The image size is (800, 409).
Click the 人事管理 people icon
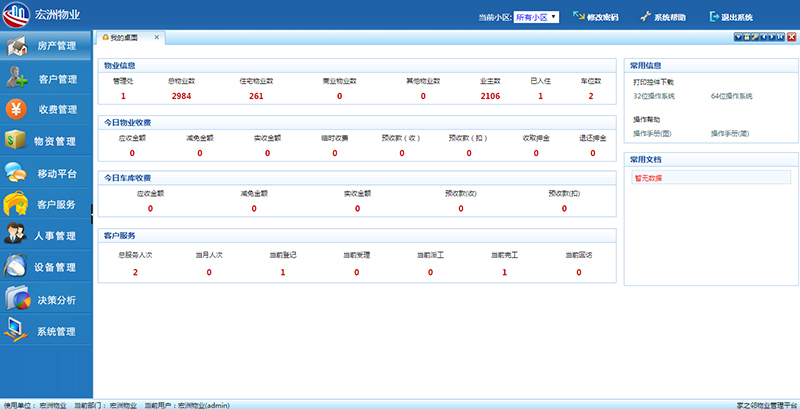click(15, 236)
